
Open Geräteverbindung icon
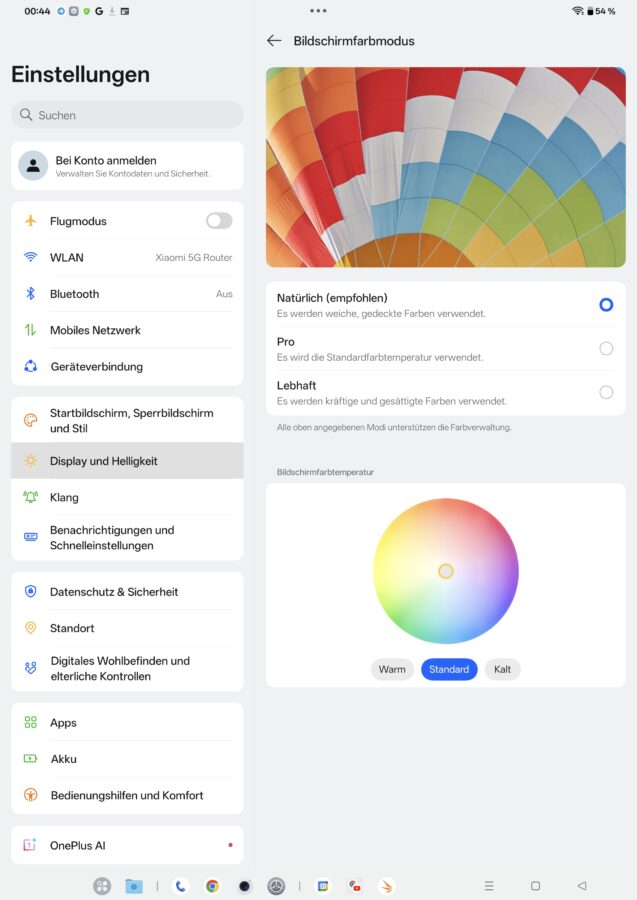(x=30, y=366)
